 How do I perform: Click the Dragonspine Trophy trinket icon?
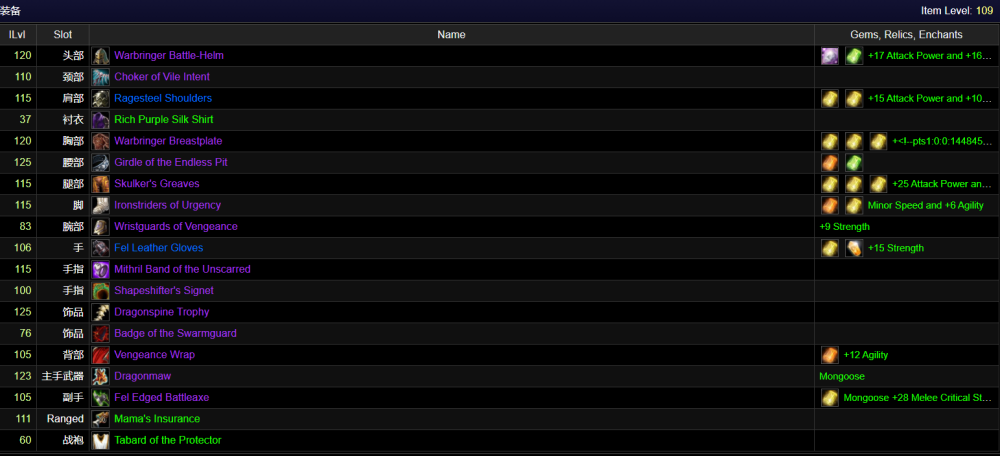[x=100, y=312]
